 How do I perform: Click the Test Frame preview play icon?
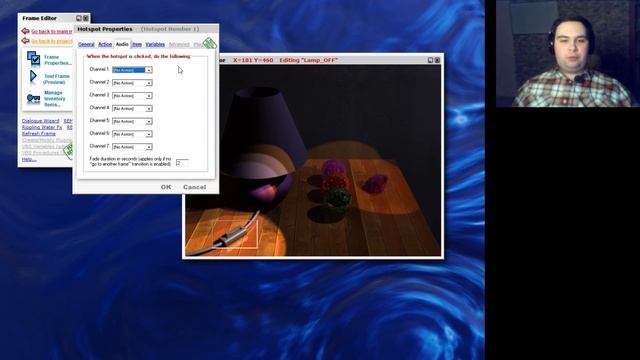point(33,77)
